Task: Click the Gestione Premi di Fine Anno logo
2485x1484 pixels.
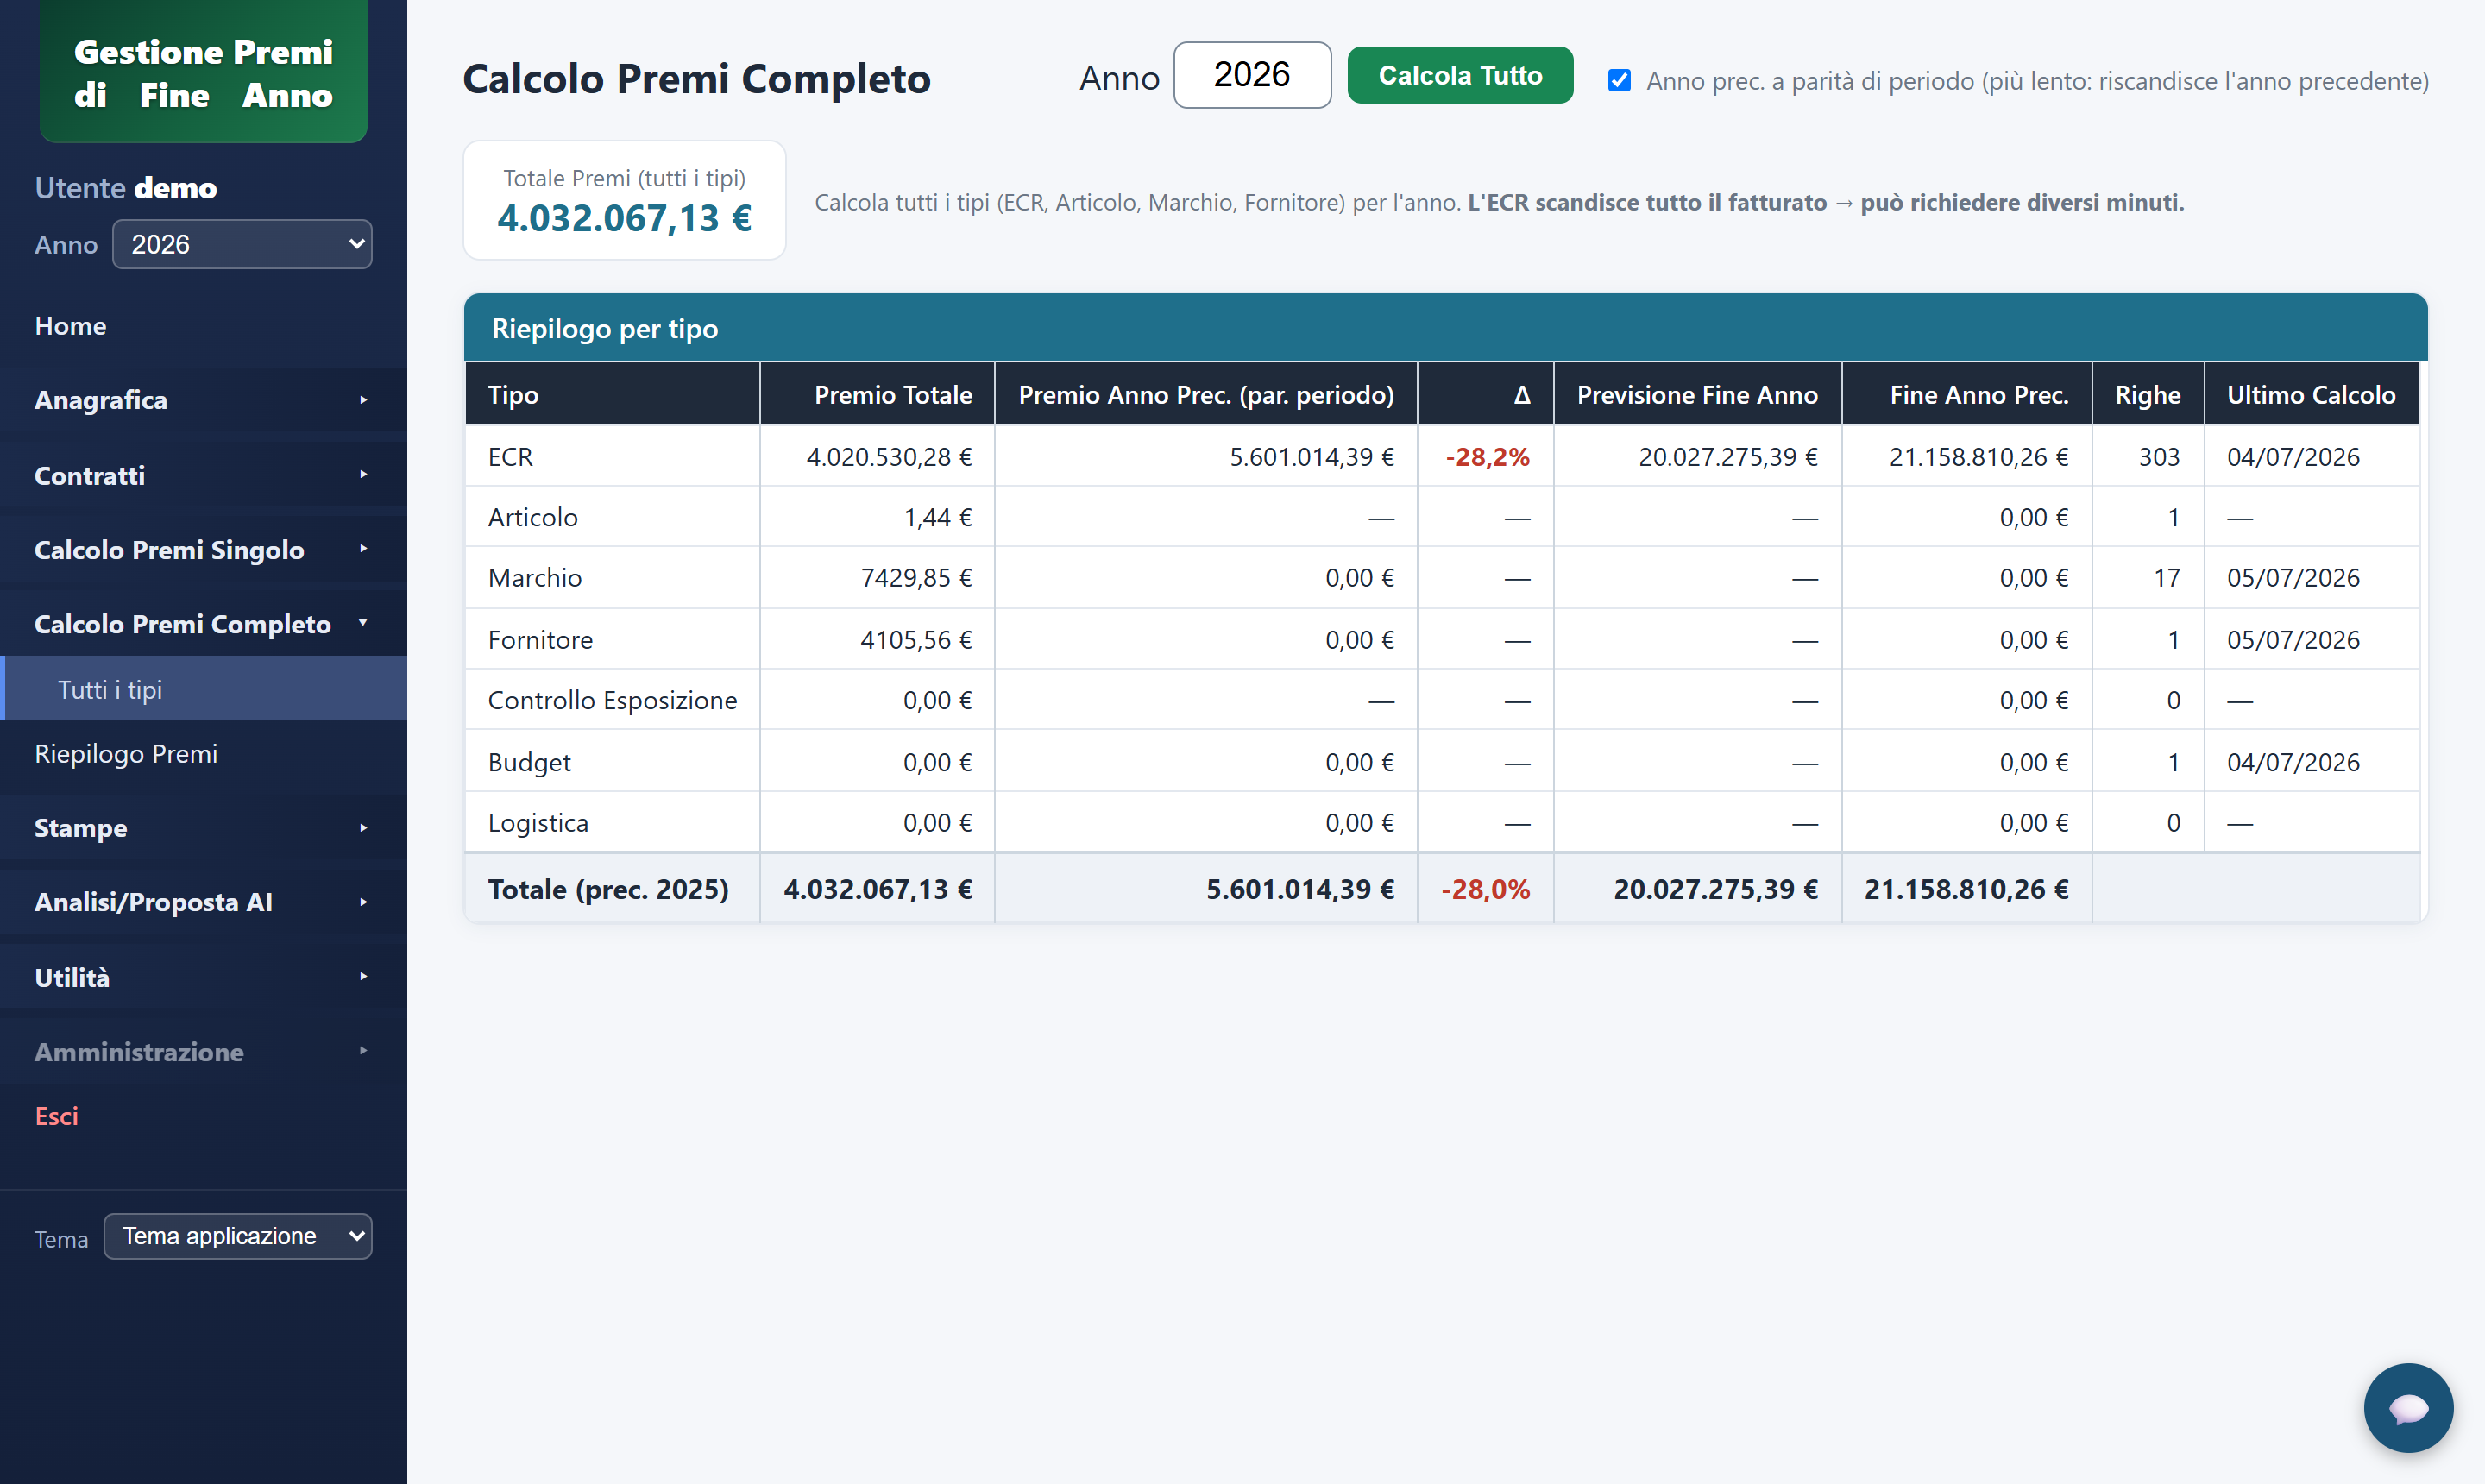Action: [203, 72]
